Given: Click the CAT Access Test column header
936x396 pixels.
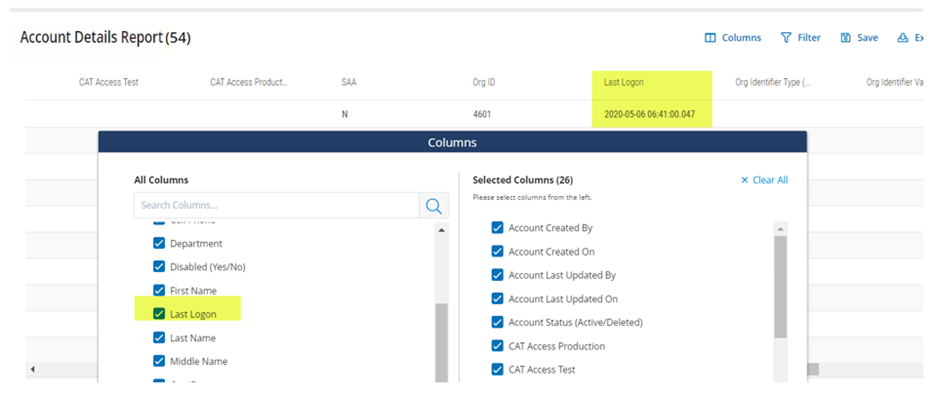Looking at the screenshot, I should (x=109, y=82).
